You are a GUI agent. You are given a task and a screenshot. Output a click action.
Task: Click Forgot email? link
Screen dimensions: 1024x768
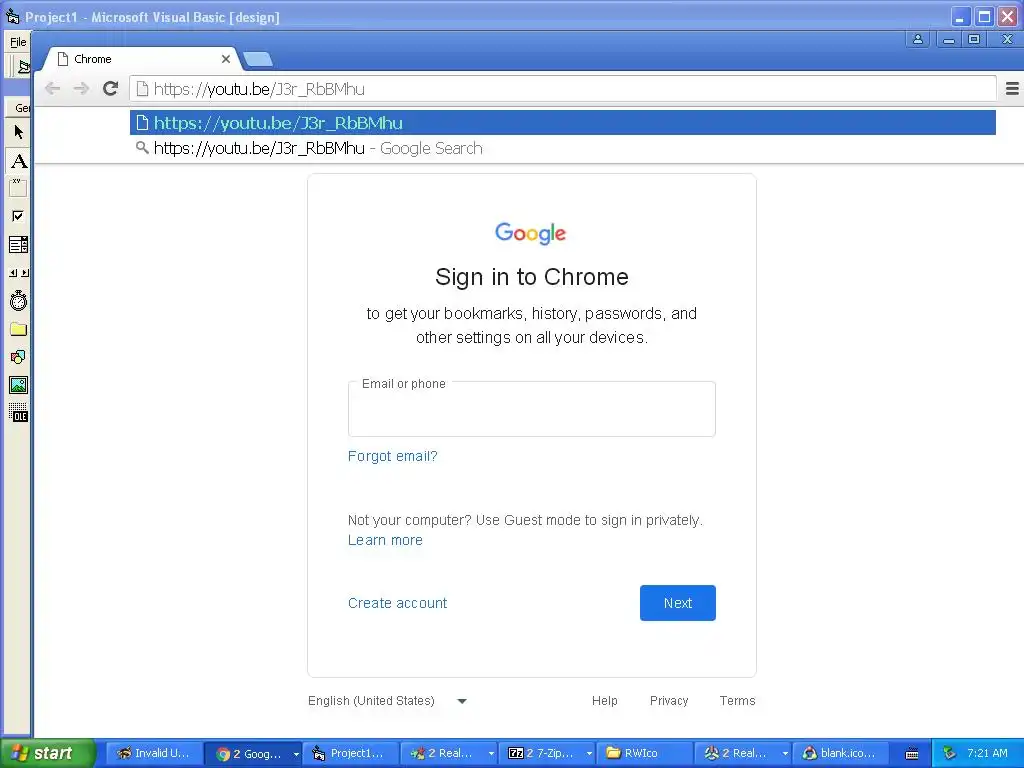point(392,456)
